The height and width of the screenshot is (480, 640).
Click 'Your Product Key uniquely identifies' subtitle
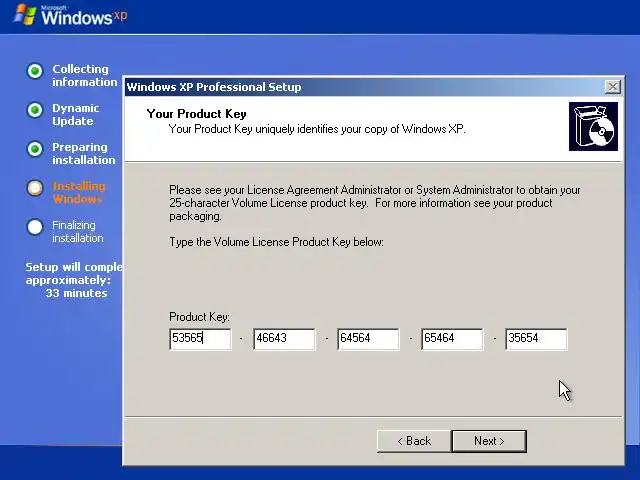tap(317, 129)
